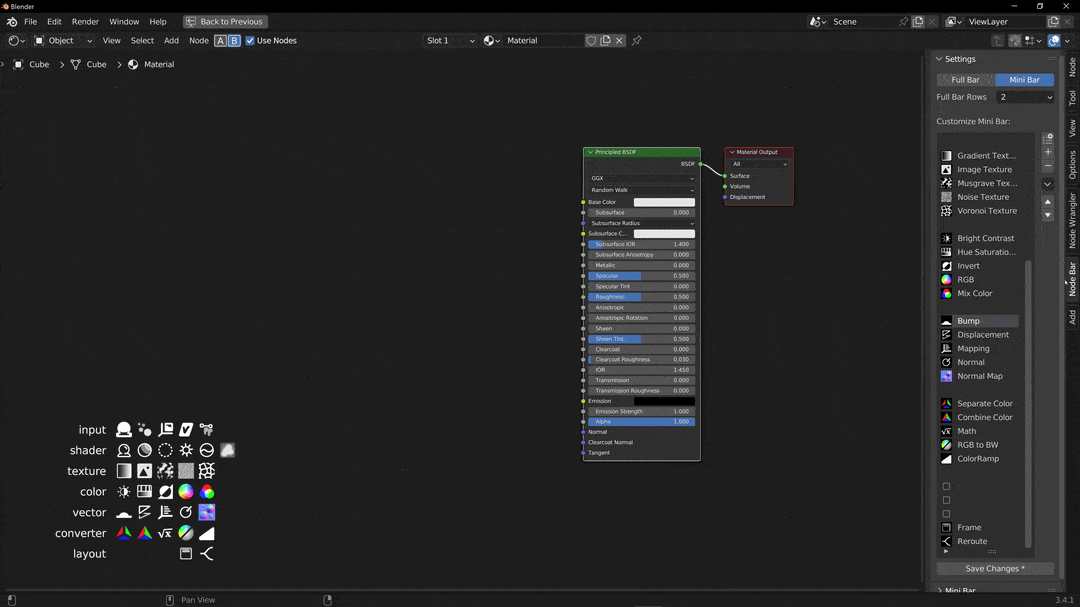Open the File menu

30,21
